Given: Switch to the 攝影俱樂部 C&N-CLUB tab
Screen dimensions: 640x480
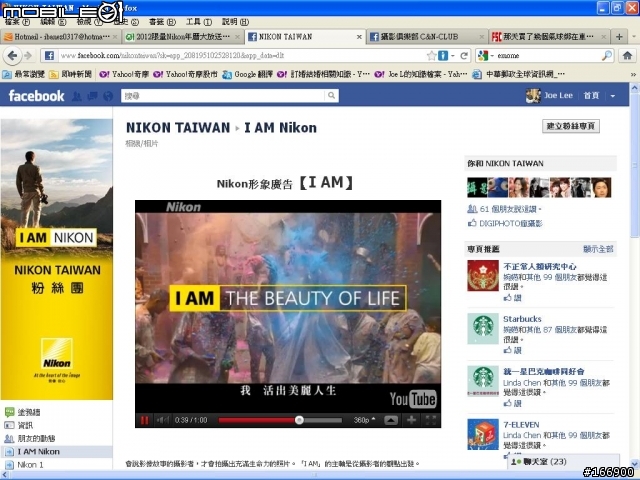Looking at the screenshot, I should (427, 37).
